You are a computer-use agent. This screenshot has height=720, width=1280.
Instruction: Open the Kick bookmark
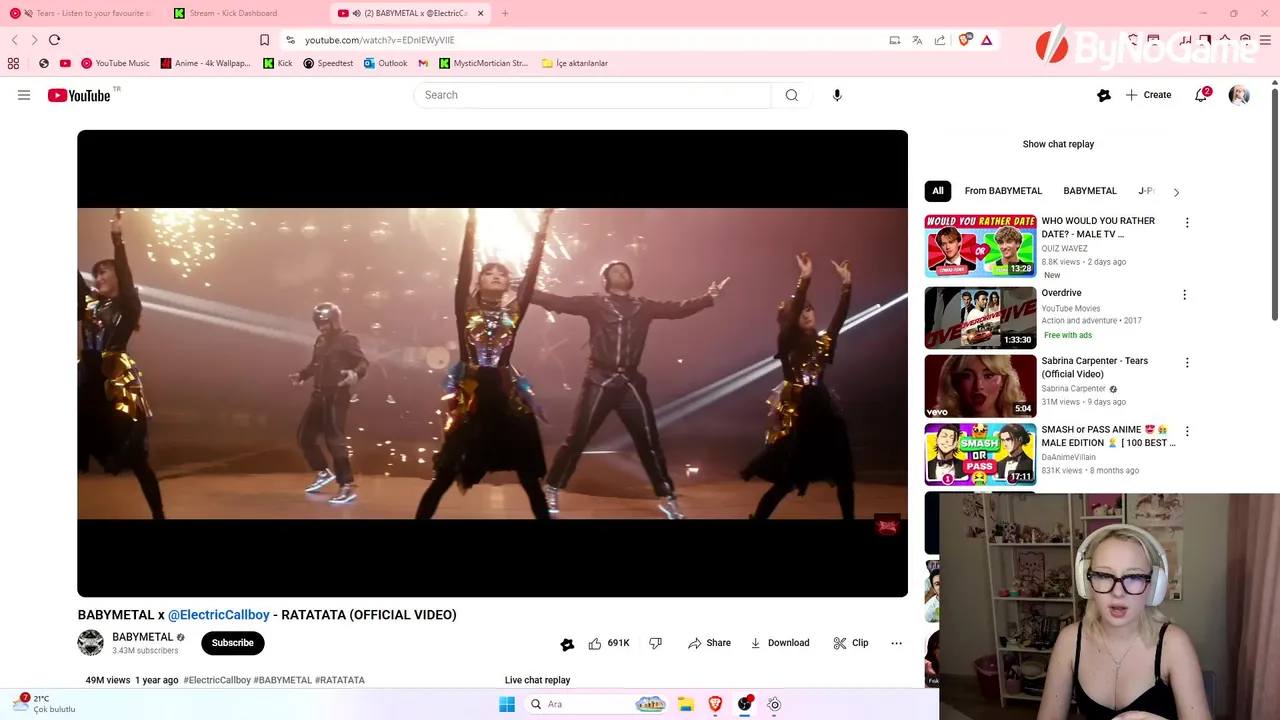coord(278,63)
